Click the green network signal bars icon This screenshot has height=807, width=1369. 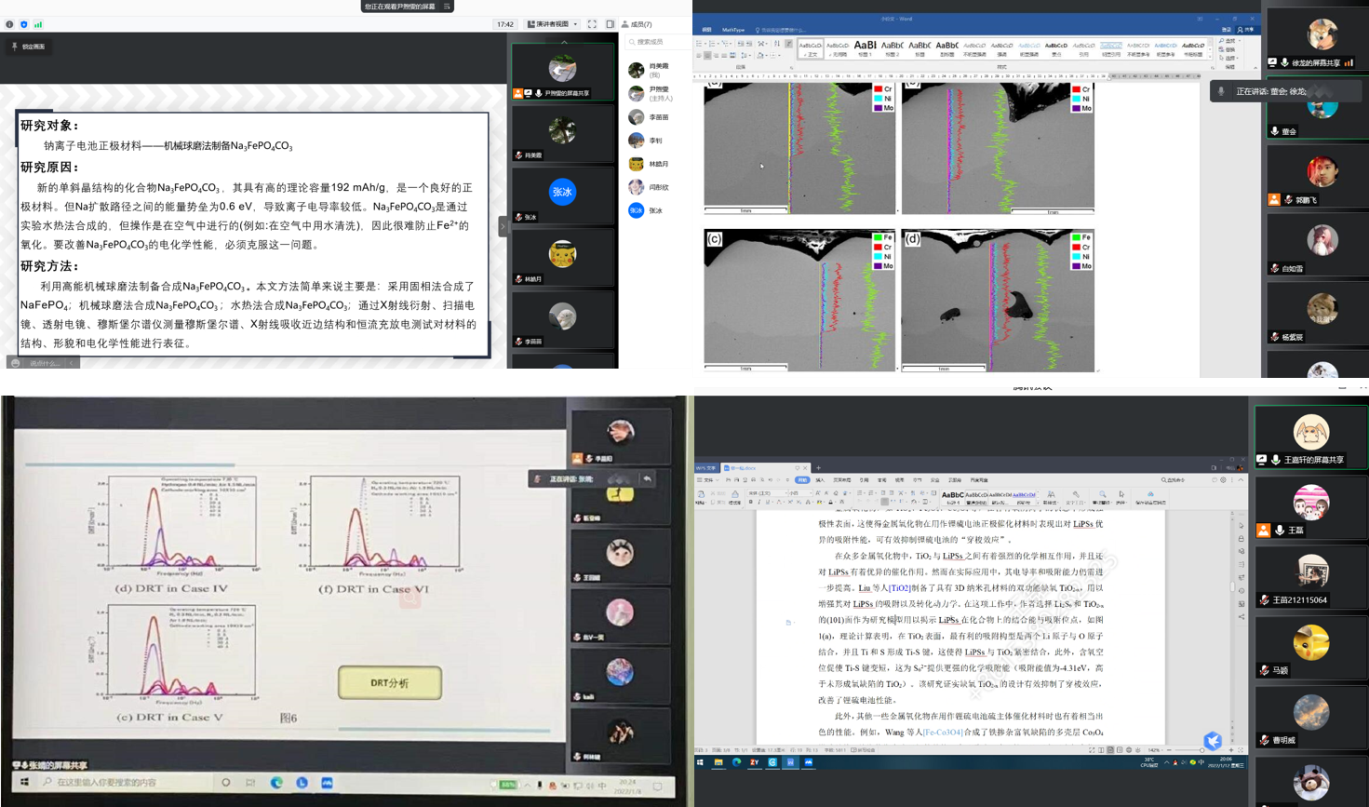click(38, 23)
